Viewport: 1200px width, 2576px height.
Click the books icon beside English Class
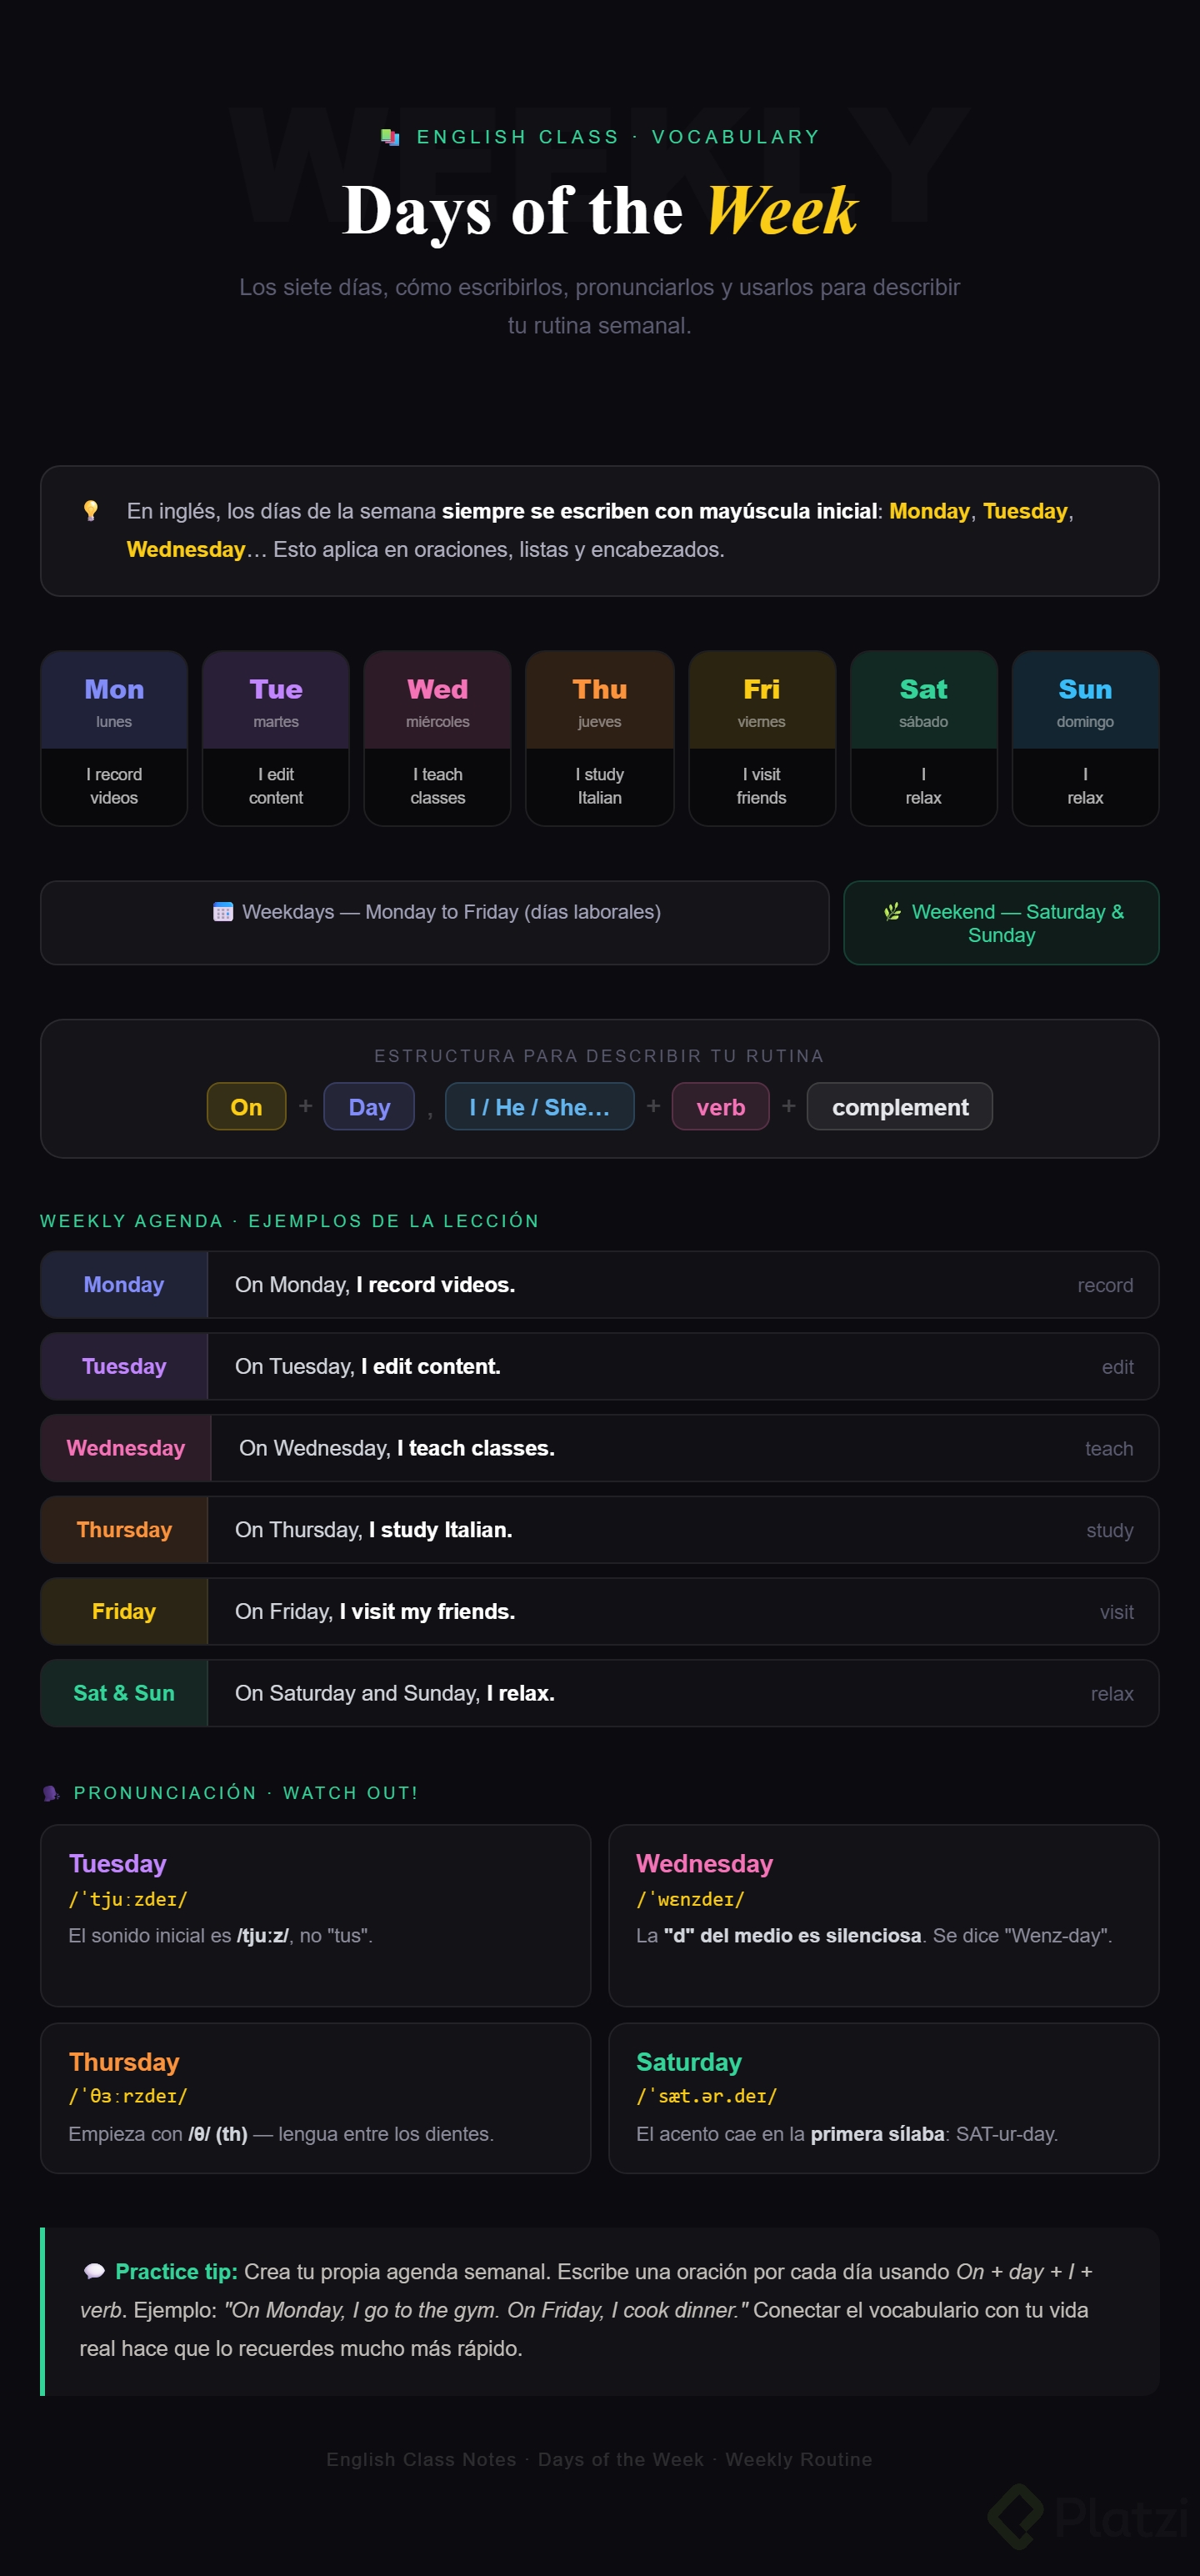pyautogui.click(x=390, y=137)
